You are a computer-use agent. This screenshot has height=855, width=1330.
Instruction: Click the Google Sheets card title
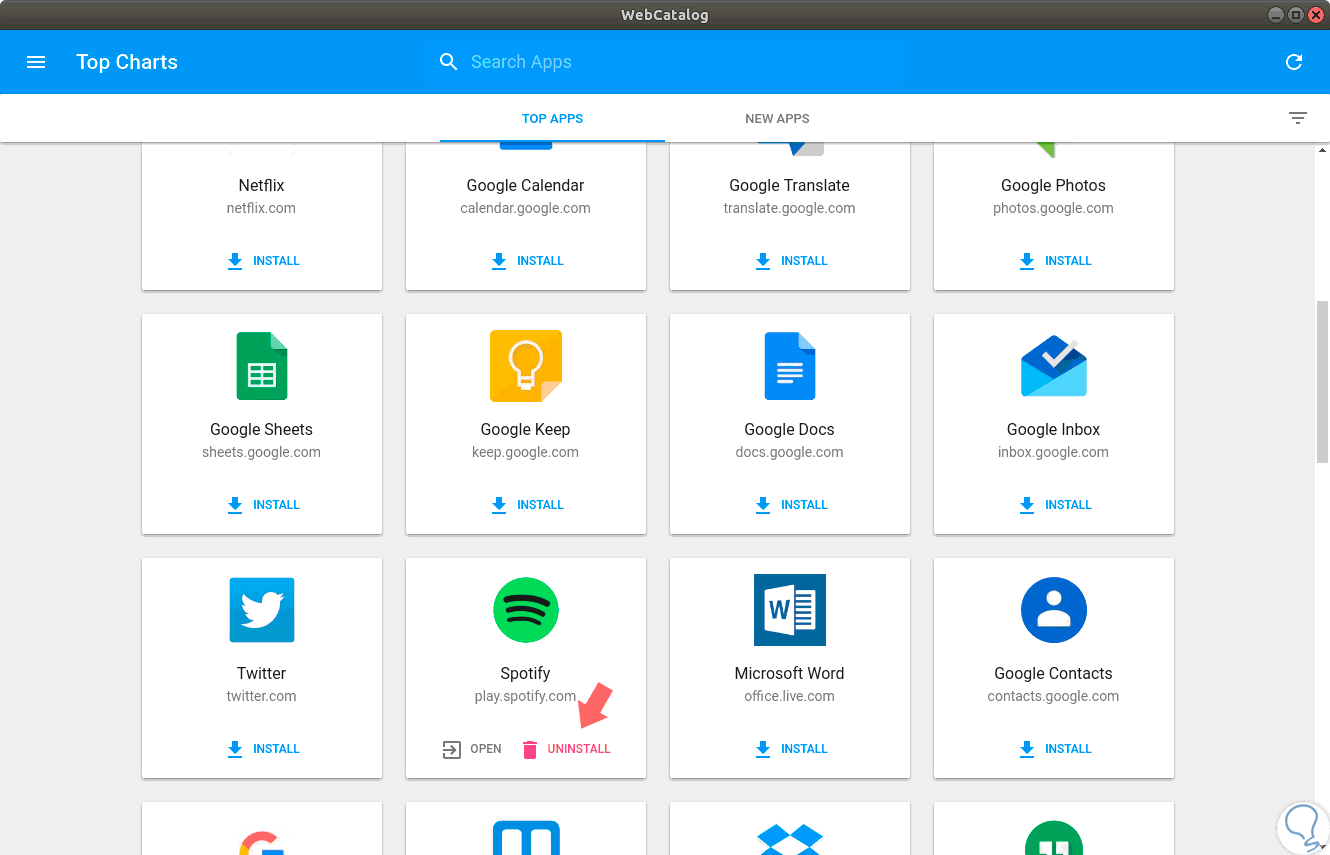262,429
